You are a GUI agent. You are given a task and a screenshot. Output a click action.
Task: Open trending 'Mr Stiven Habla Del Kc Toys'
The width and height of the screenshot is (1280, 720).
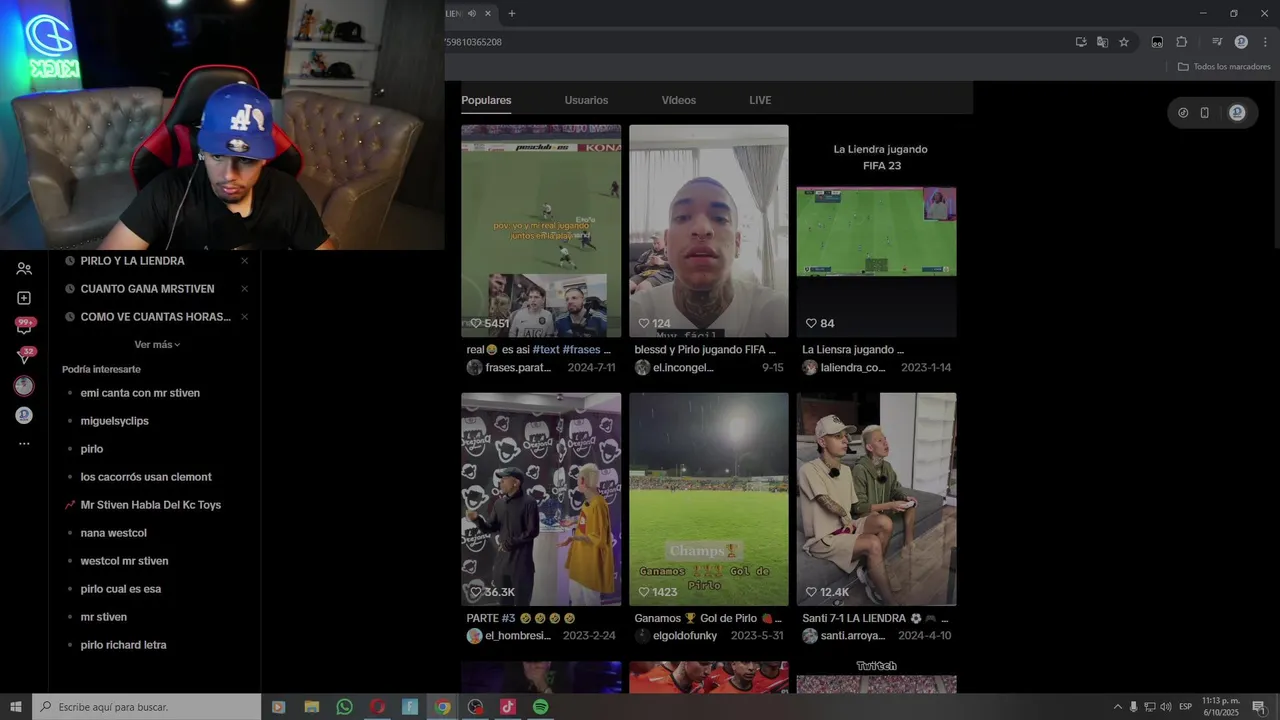tap(150, 505)
